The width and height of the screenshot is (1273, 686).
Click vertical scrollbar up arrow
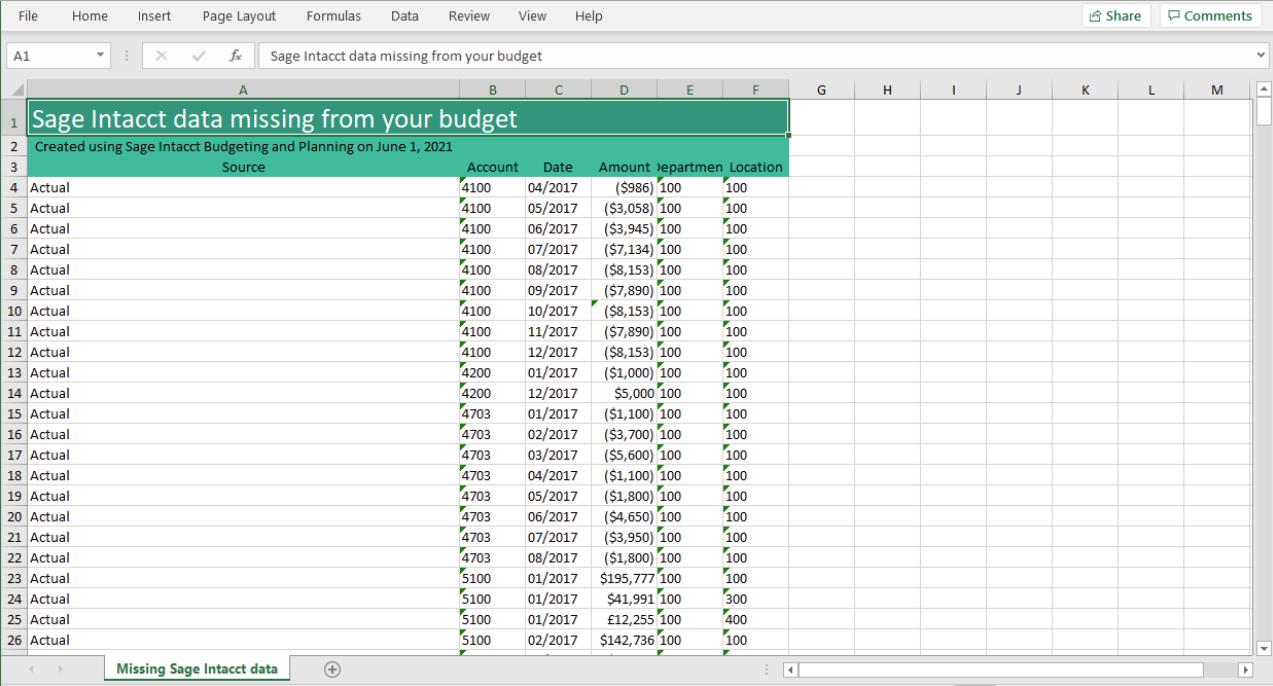coord(1263,89)
